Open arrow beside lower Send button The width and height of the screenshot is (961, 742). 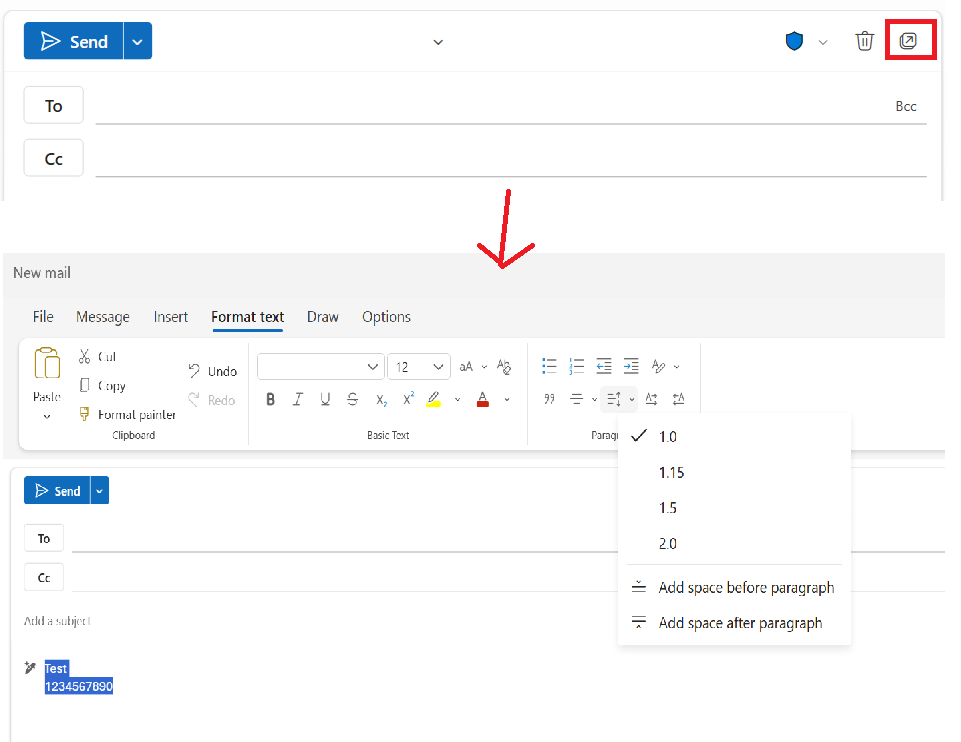pyautogui.click(x=99, y=491)
